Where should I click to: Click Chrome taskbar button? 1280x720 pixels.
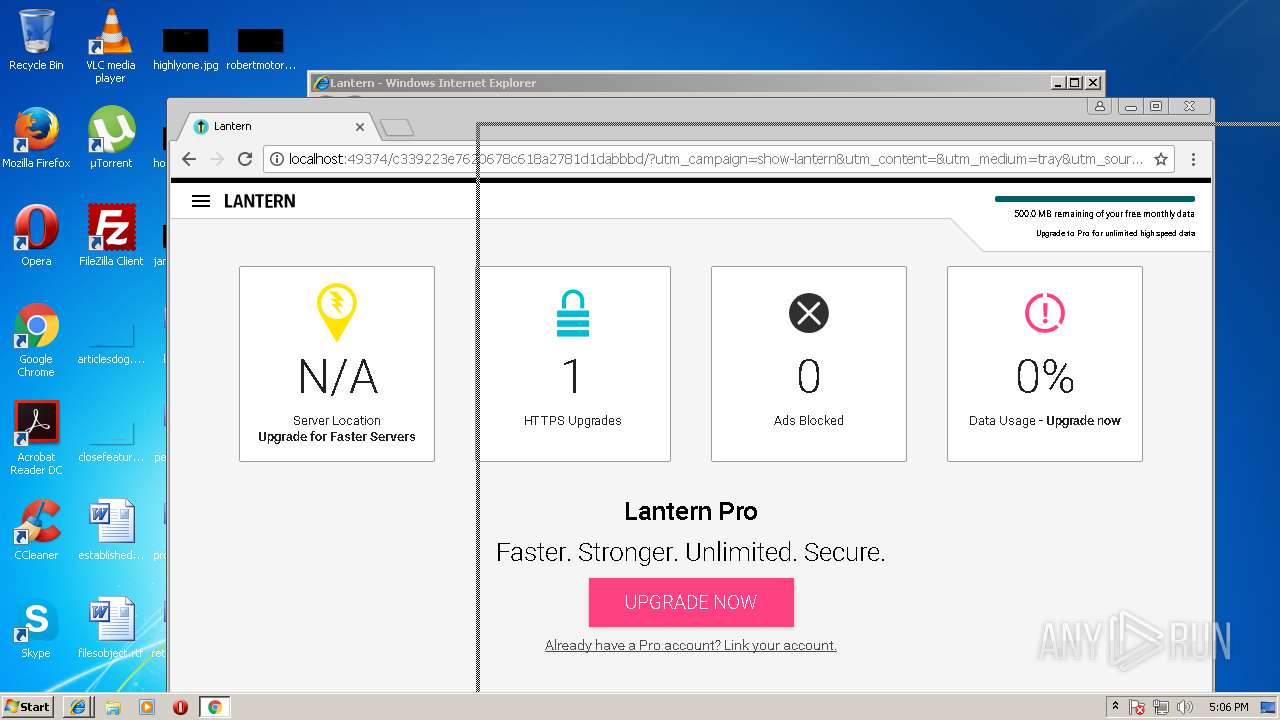(214, 706)
